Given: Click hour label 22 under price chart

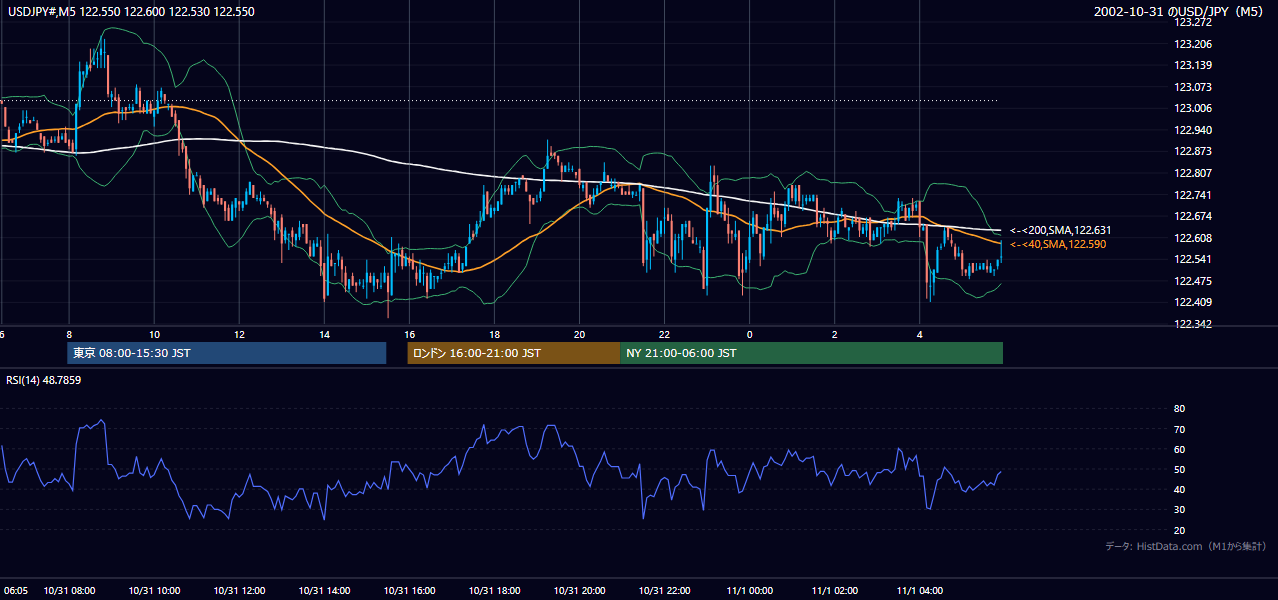Looking at the screenshot, I should [664, 334].
